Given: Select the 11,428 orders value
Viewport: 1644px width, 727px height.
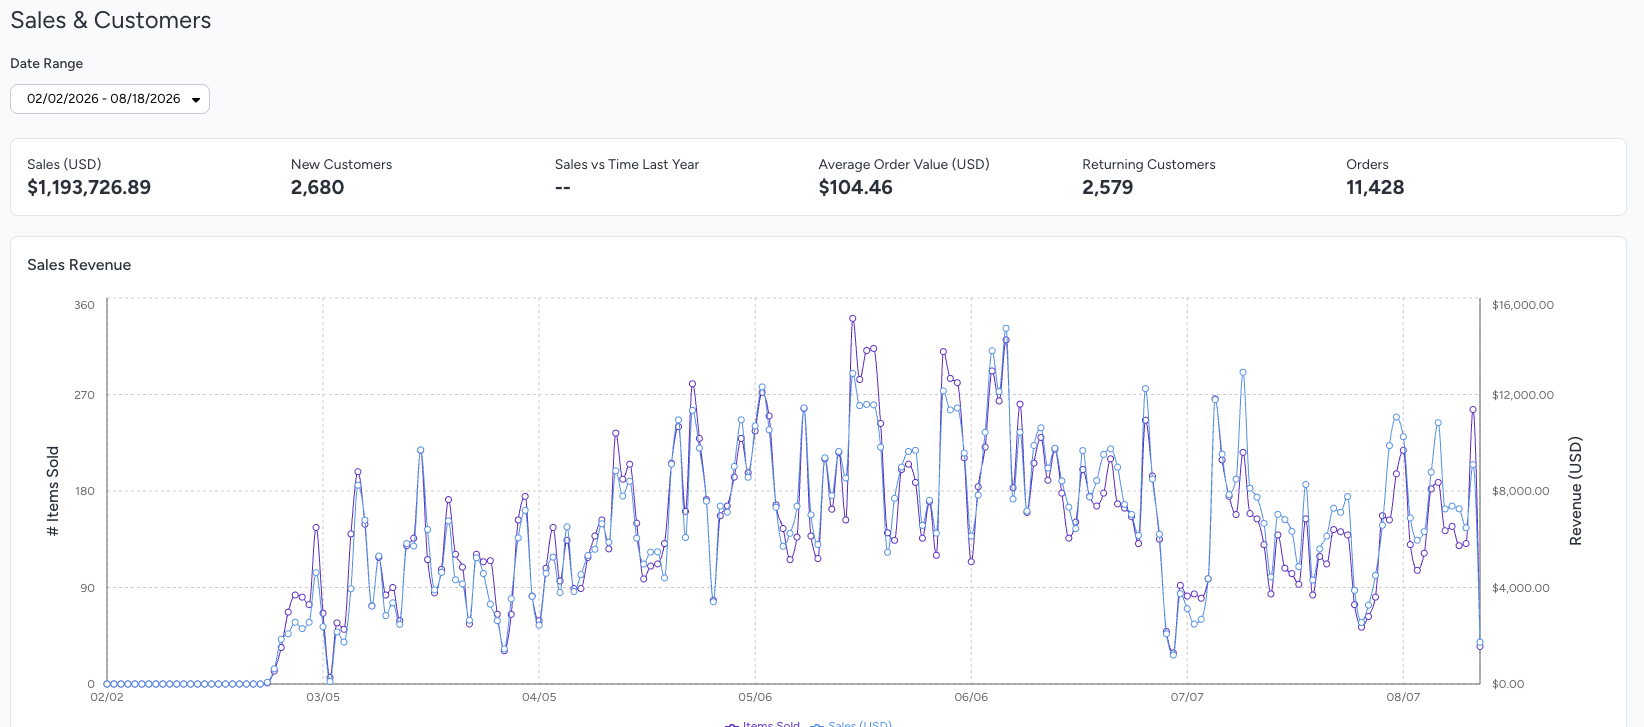Looking at the screenshot, I should click(1375, 187).
